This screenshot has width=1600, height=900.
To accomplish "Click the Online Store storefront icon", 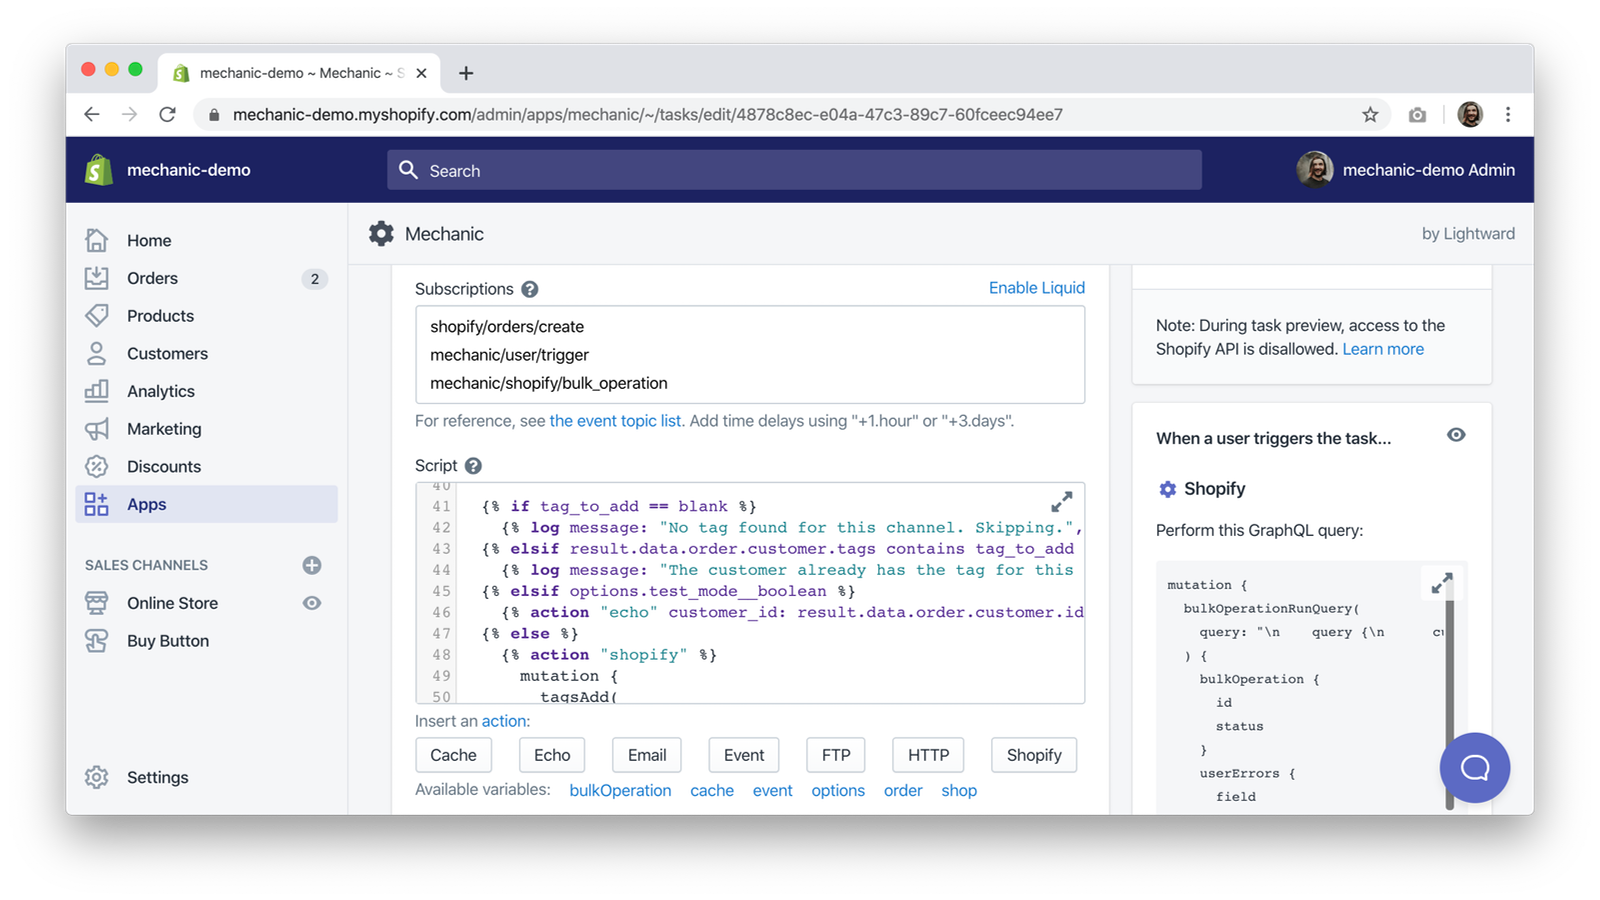I will (x=97, y=603).
